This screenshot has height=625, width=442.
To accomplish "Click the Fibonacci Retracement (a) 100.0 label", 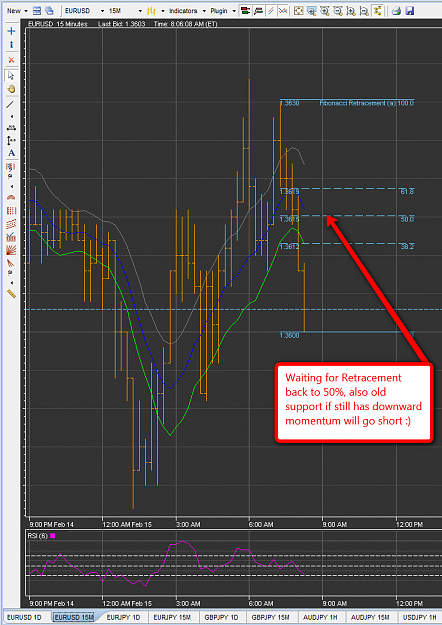I will 367,103.
